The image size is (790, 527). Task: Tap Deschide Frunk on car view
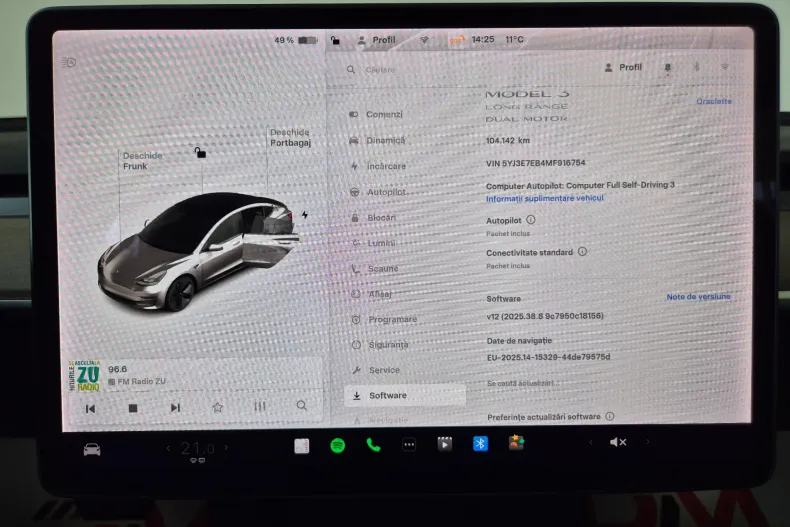tap(142, 161)
